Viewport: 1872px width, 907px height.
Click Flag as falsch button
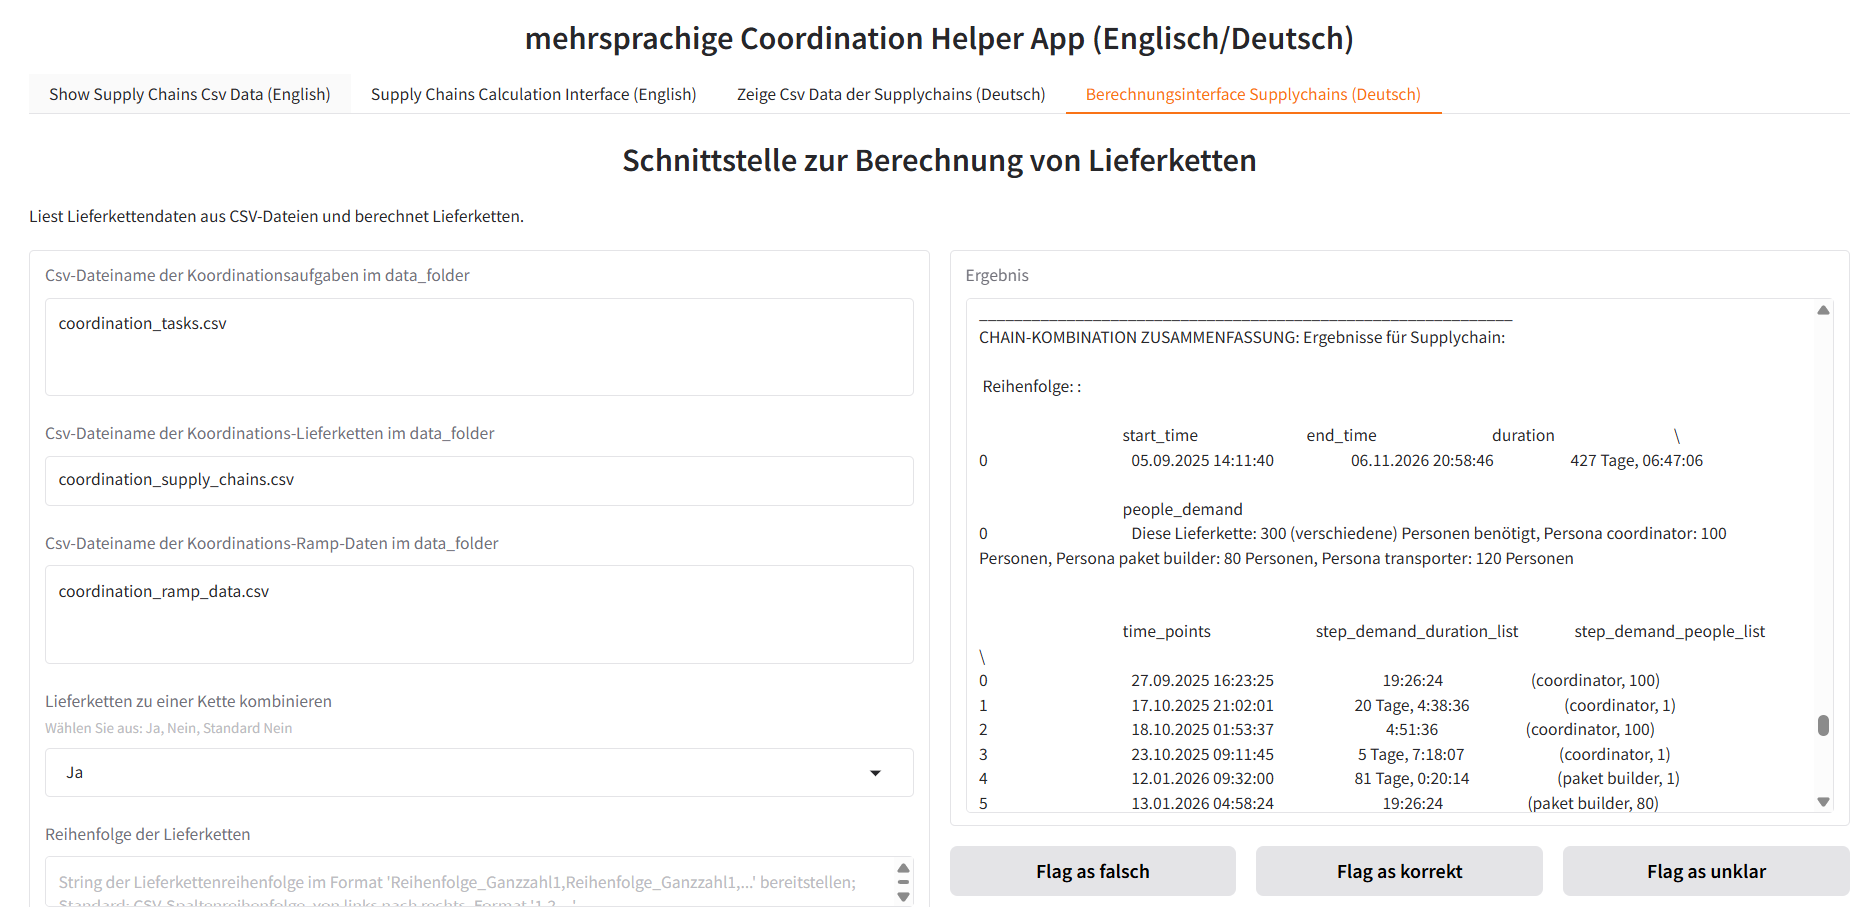click(1093, 871)
